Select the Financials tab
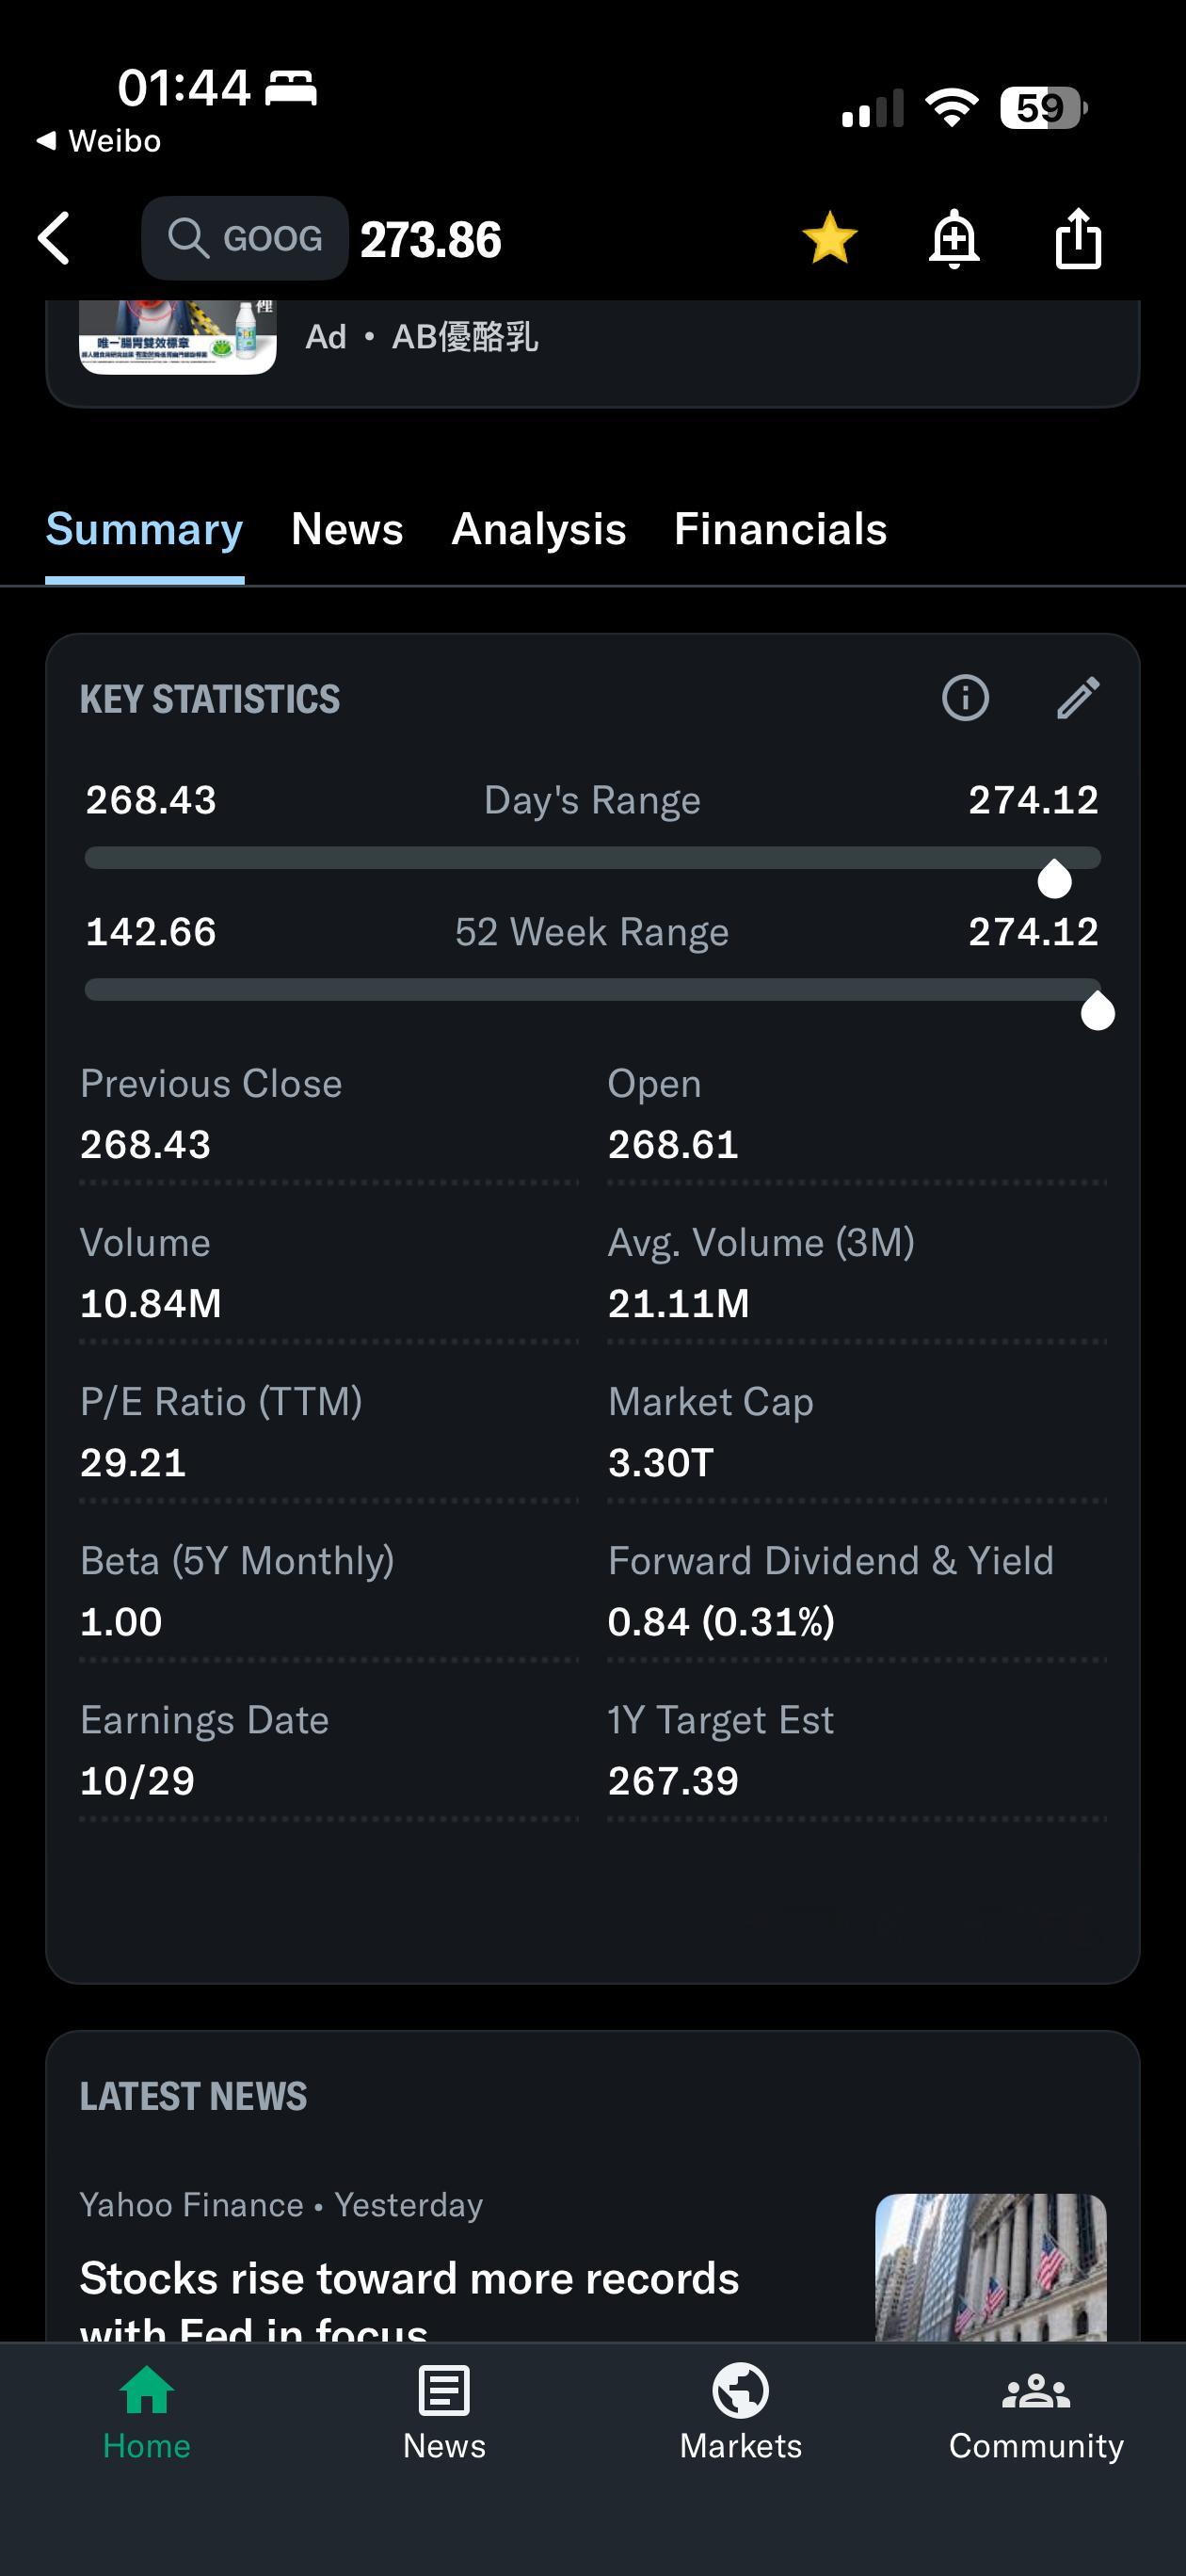The width and height of the screenshot is (1186, 2576). click(x=780, y=529)
